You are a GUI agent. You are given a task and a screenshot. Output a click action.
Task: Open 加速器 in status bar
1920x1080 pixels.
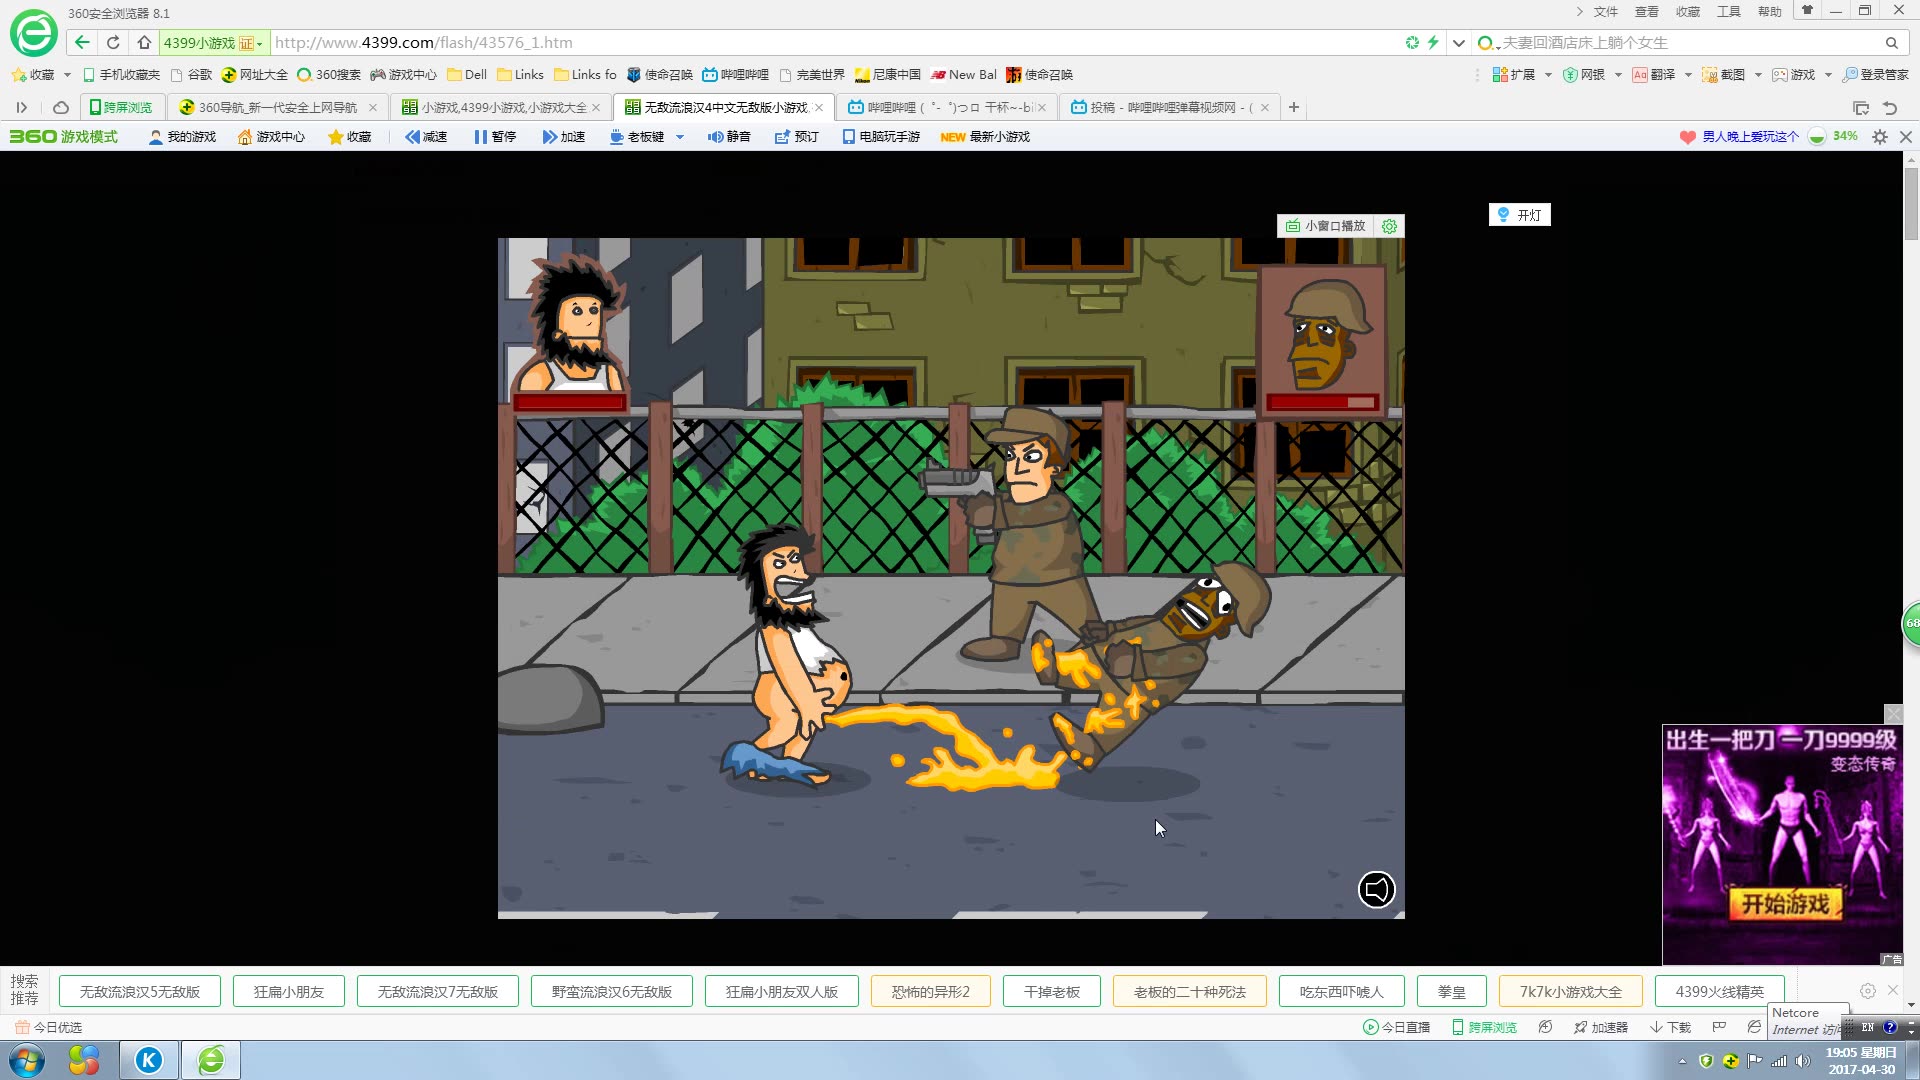1601,1027
